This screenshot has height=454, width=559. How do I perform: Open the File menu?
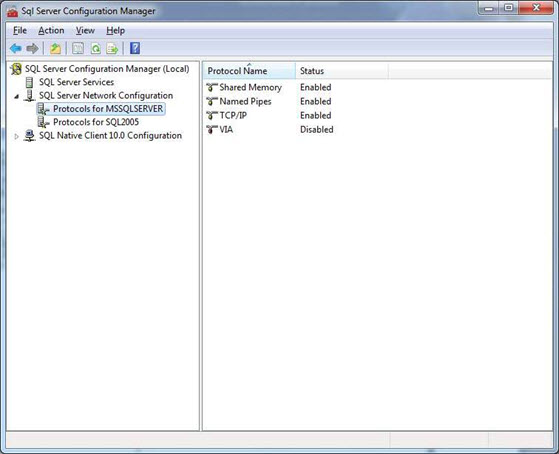20,31
